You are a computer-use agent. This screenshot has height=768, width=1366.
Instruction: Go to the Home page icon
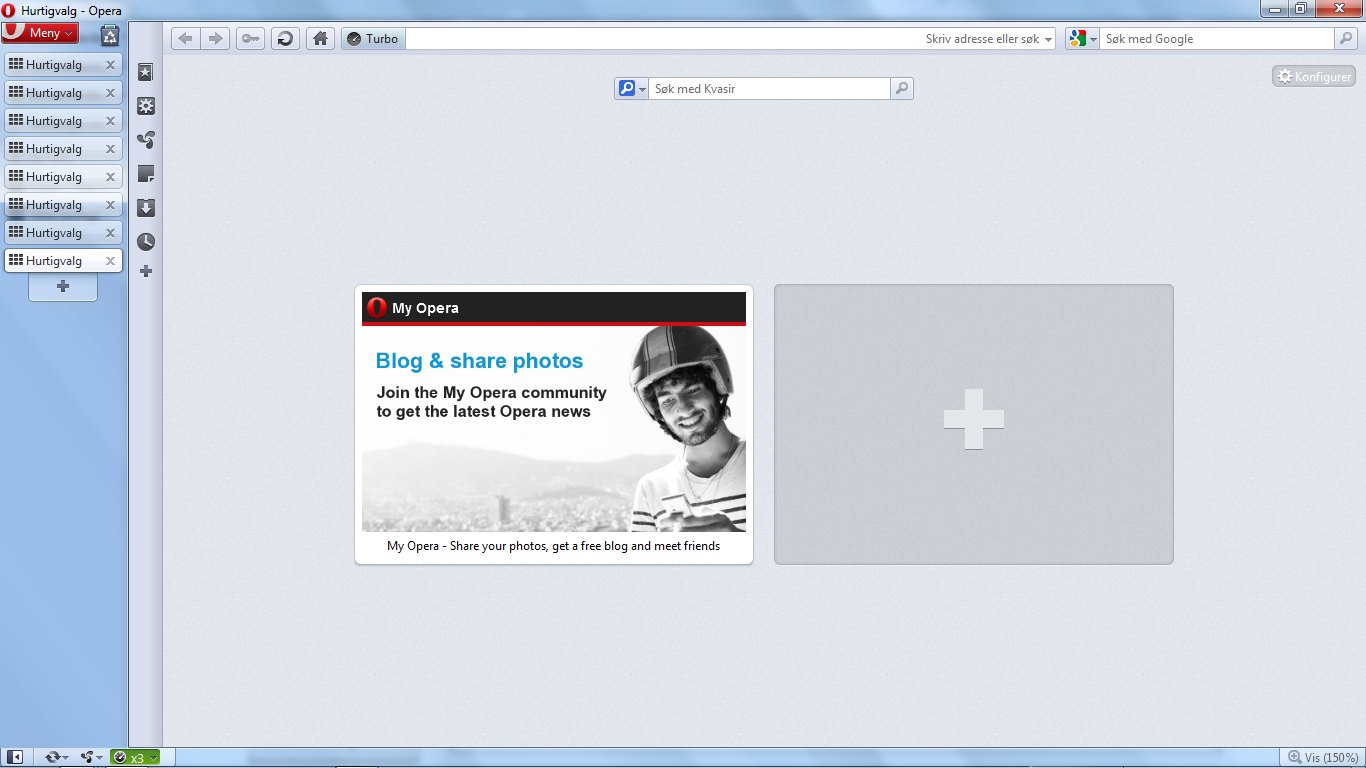pos(320,39)
